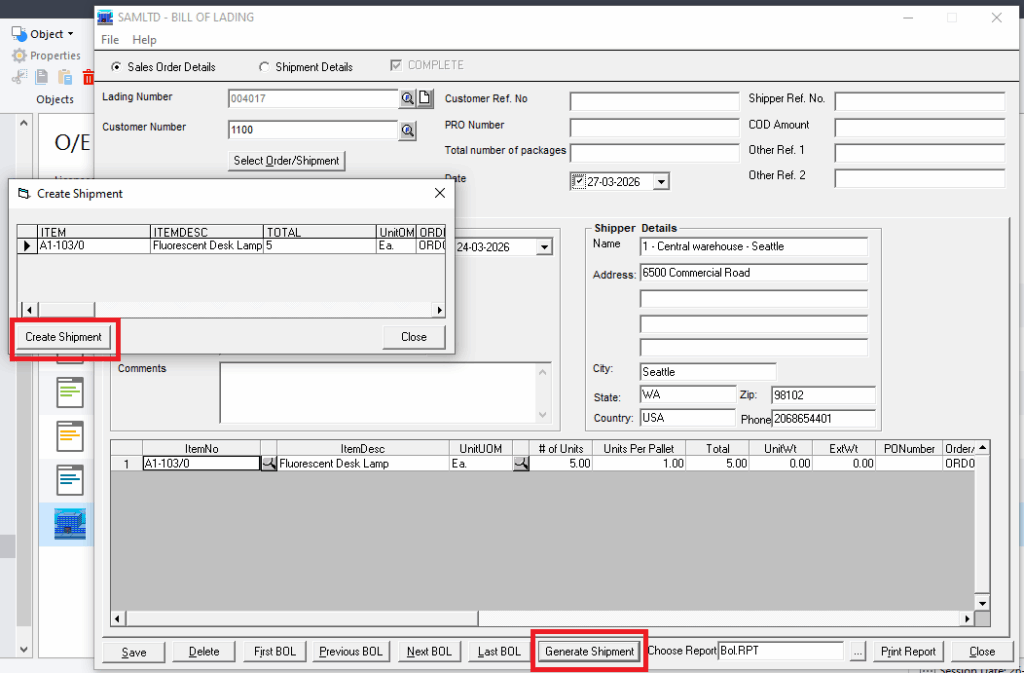Click the Generate Shipment button
The image size is (1024, 673).
point(589,651)
